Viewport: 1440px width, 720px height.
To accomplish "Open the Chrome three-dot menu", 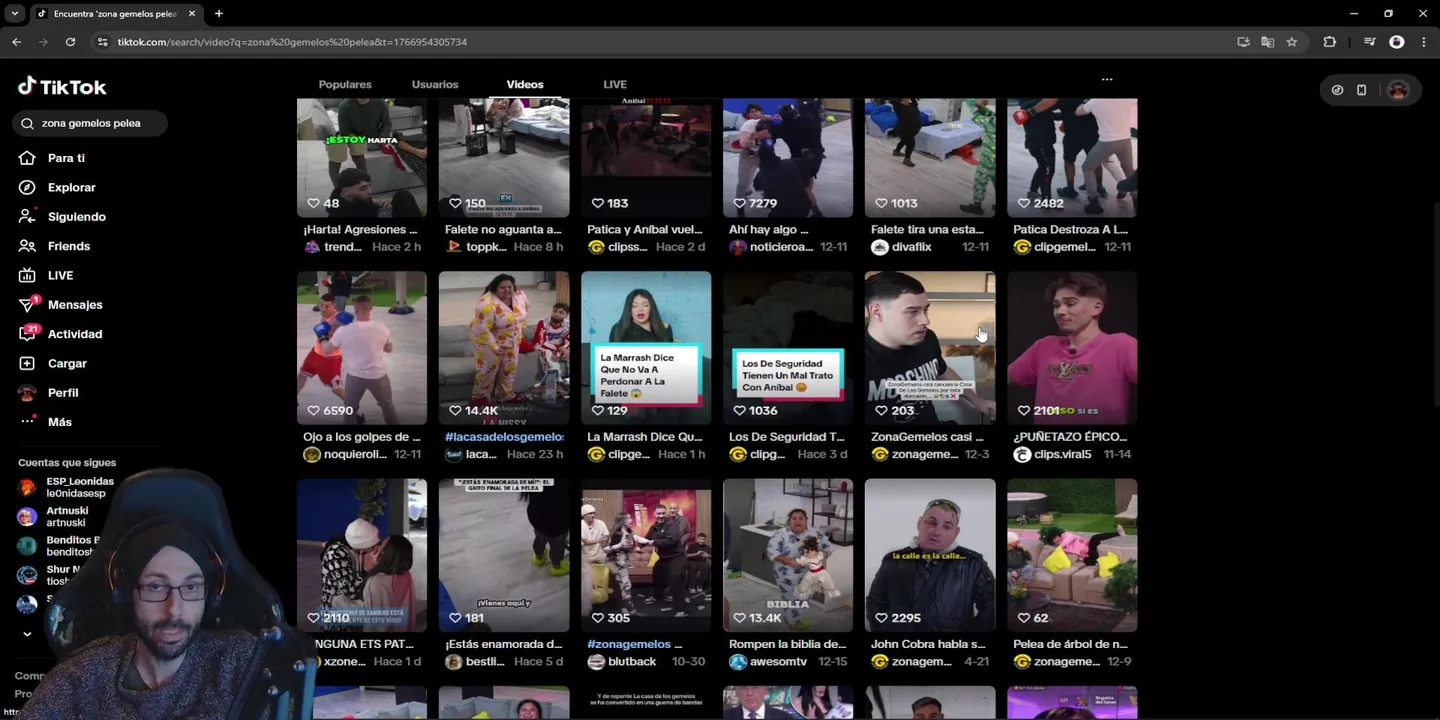I will [1424, 42].
